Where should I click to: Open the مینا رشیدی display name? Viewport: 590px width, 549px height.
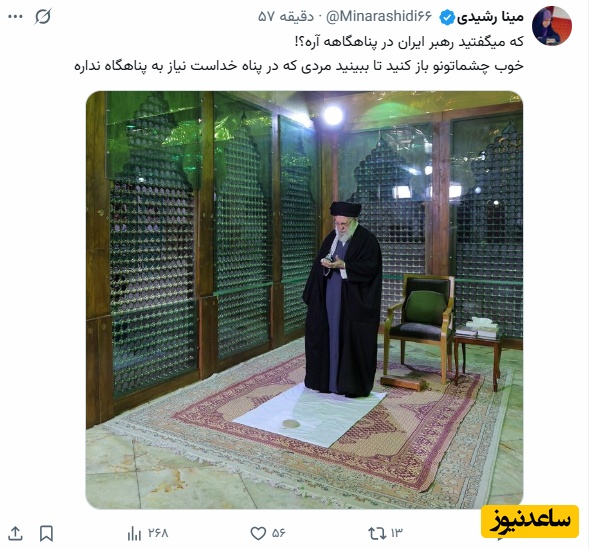491,17
